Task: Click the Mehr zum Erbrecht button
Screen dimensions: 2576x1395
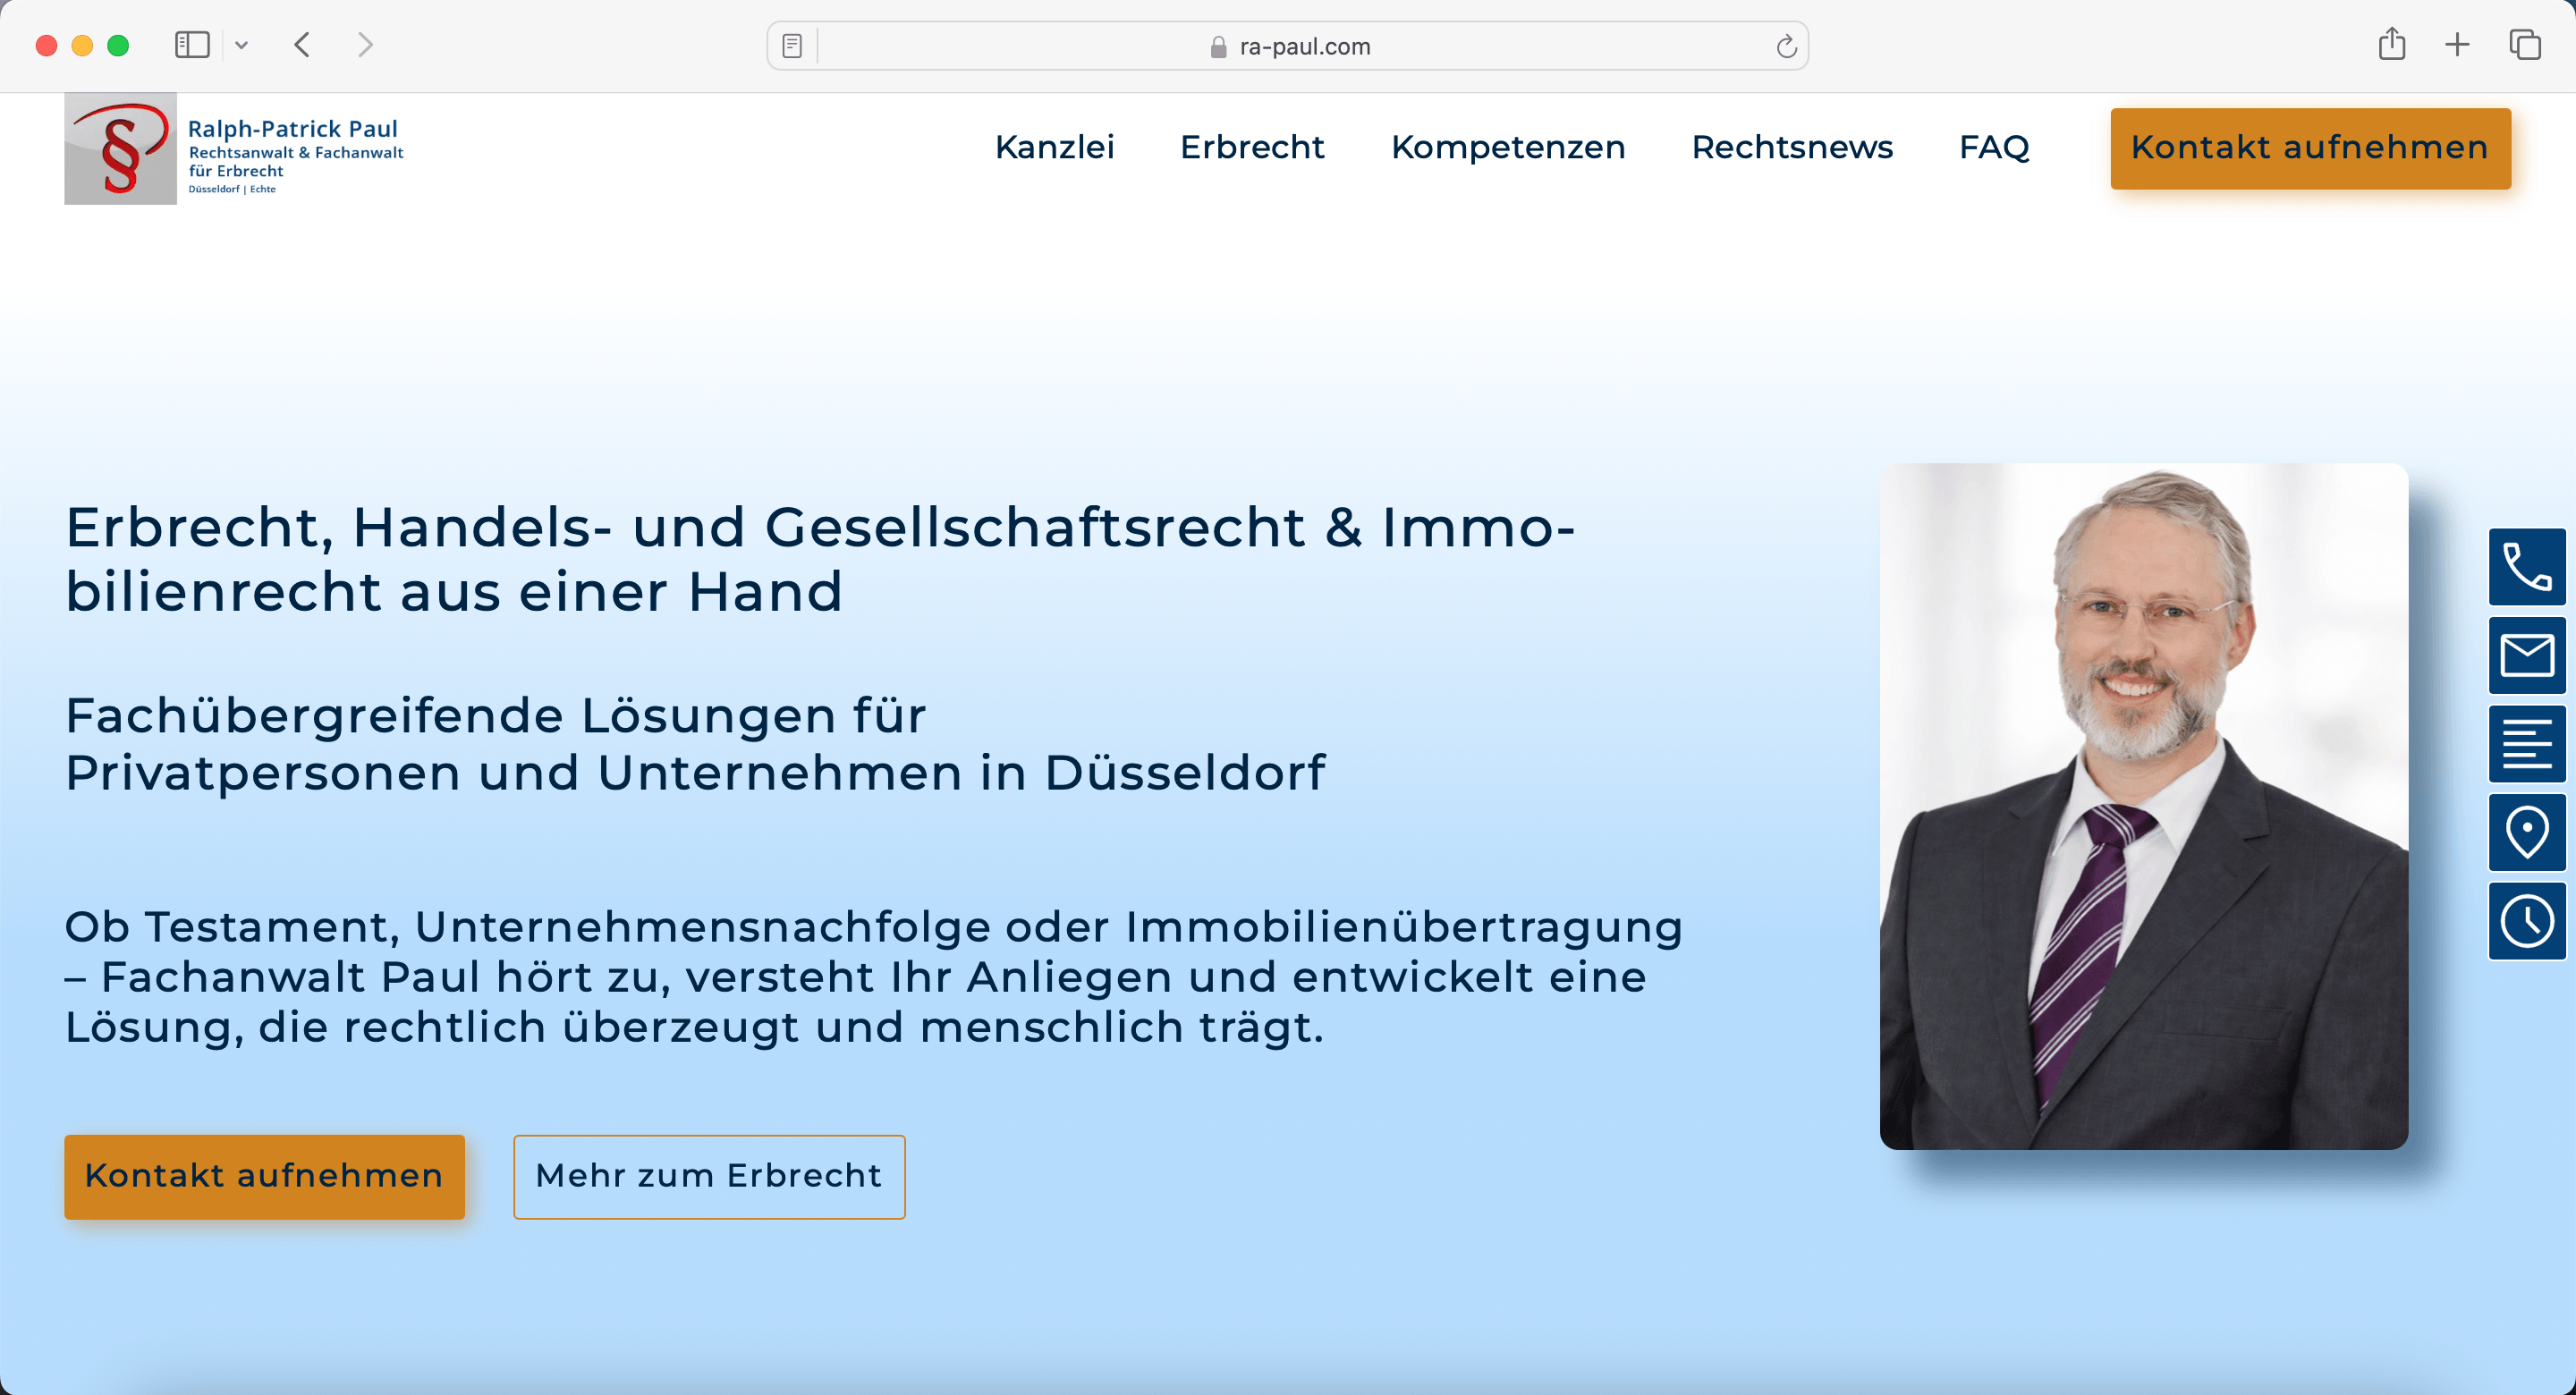Action: click(709, 1176)
